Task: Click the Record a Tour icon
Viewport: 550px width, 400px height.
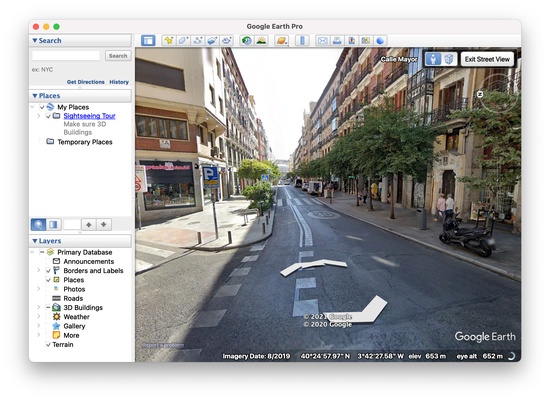Action: pyautogui.click(x=227, y=40)
